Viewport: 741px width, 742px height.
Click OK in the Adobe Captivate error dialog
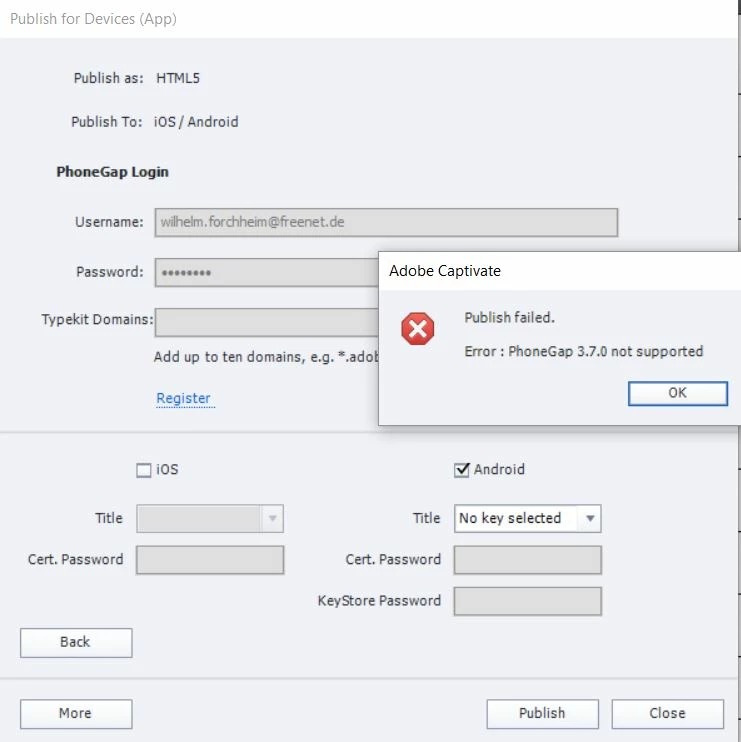tap(678, 393)
